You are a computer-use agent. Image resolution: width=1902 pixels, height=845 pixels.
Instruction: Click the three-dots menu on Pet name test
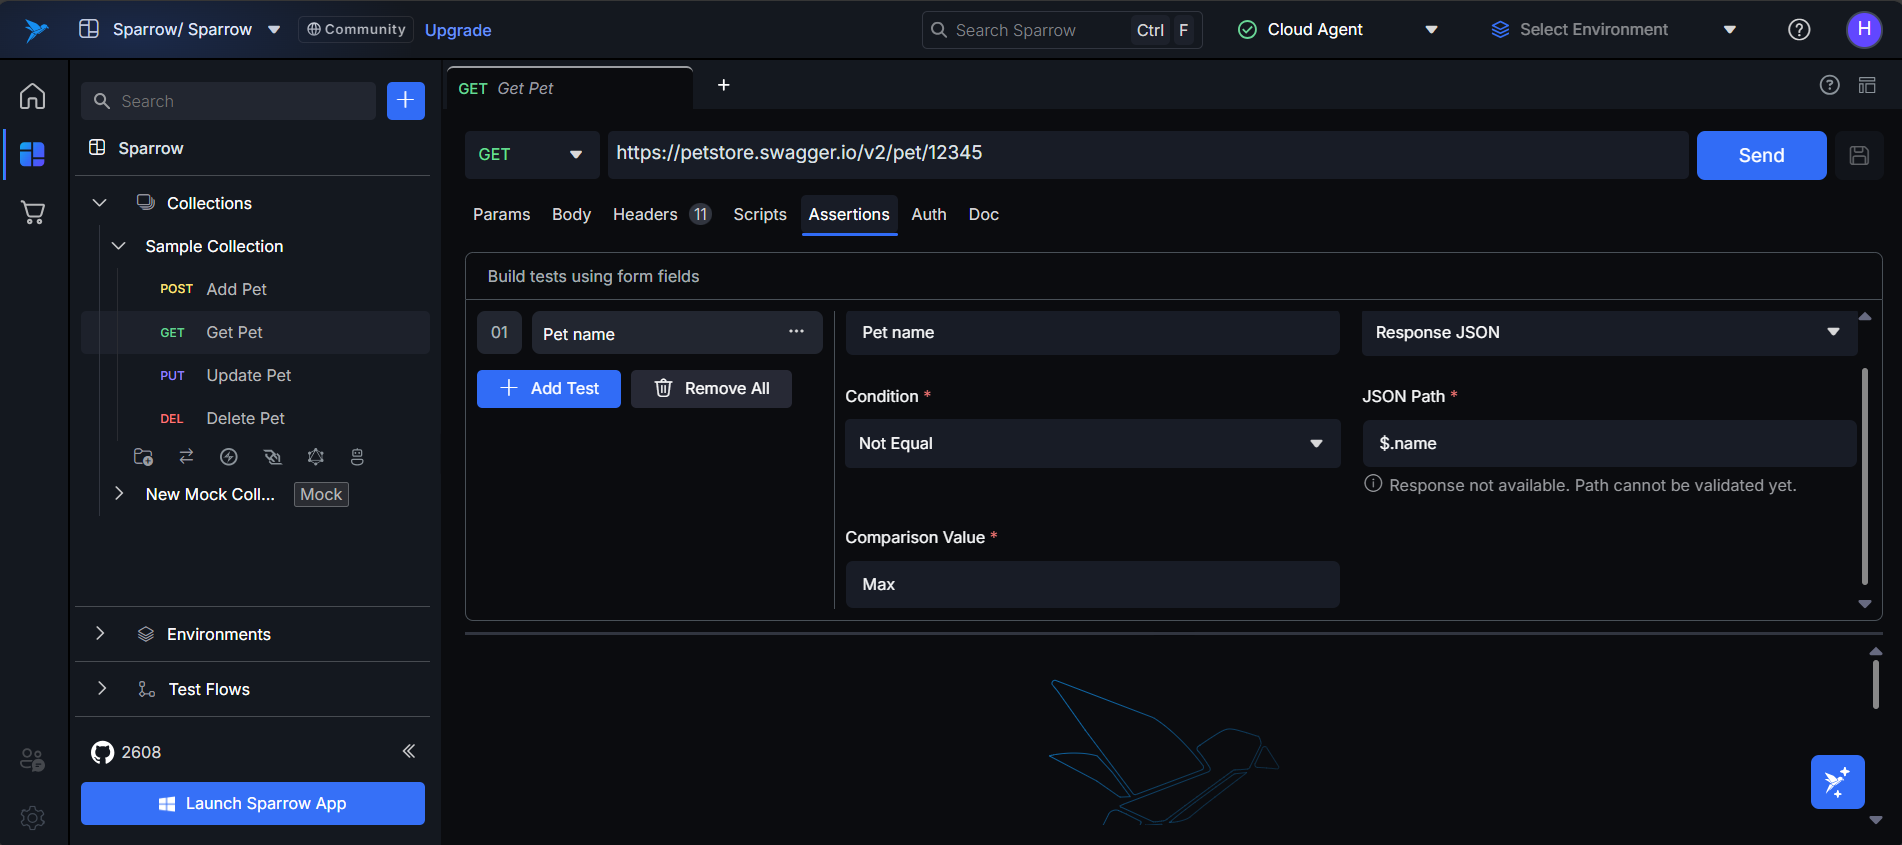(796, 332)
